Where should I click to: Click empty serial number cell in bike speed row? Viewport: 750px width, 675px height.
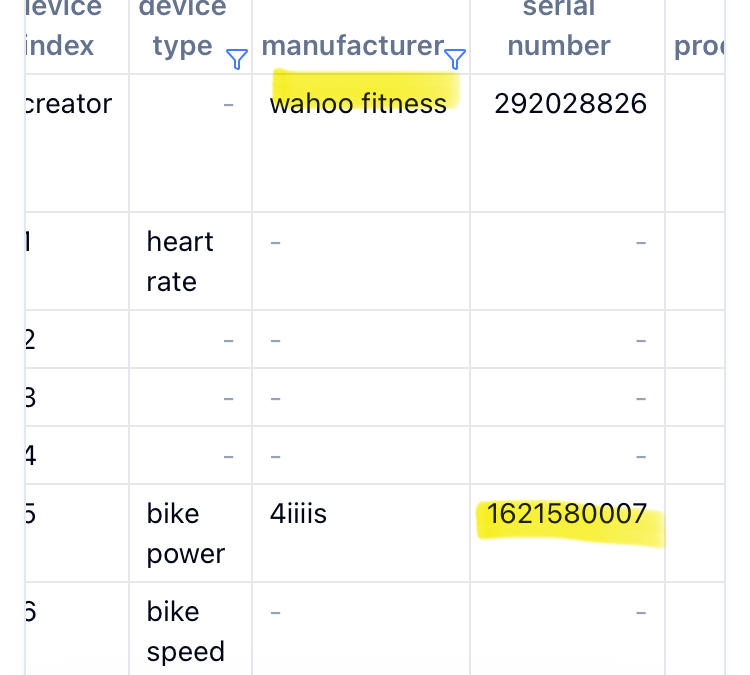point(567,629)
